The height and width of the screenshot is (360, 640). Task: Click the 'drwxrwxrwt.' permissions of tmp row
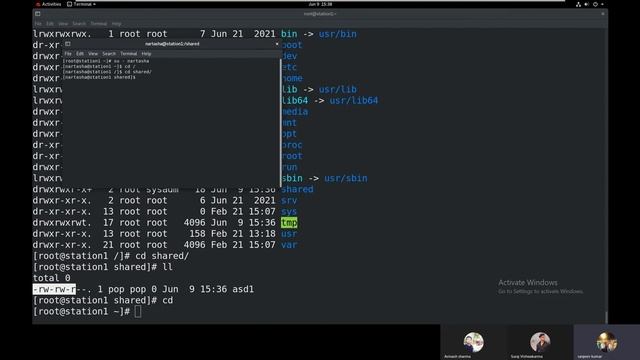[62, 223]
